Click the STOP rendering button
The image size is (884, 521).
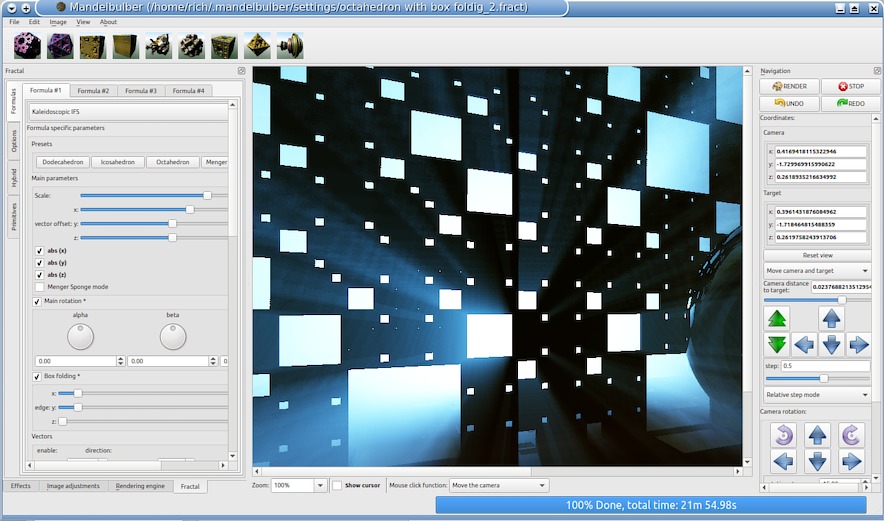click(x=851, y=86)
